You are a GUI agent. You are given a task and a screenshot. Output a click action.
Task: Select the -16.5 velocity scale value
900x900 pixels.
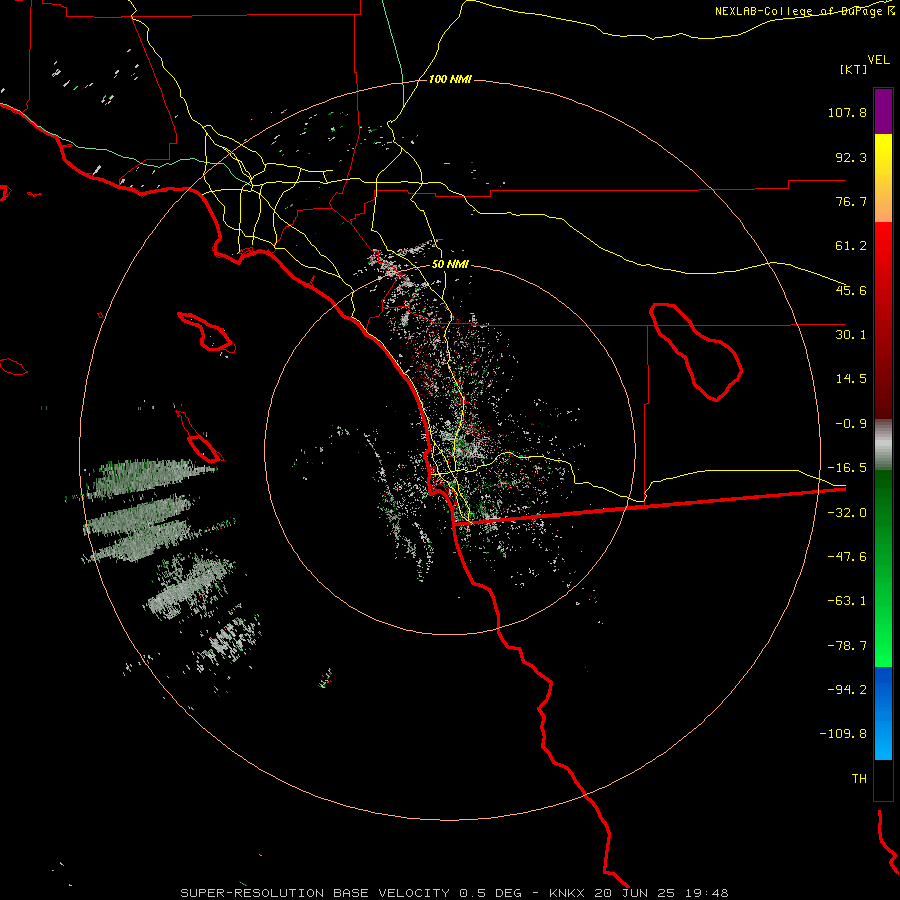pos(847,468)
